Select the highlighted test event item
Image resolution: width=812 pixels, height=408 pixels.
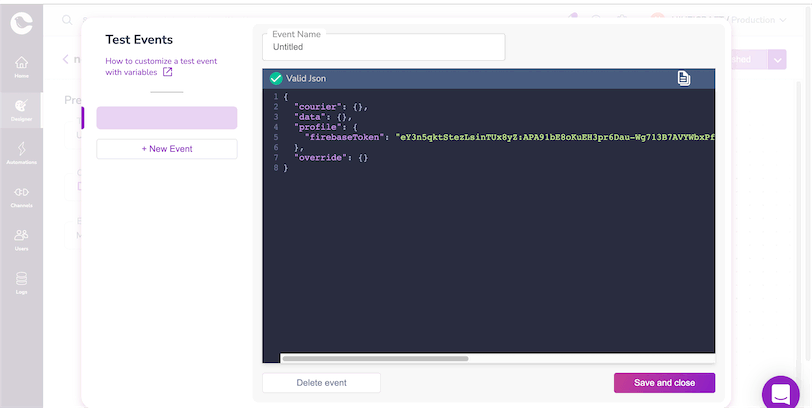[x=166, y=118]
